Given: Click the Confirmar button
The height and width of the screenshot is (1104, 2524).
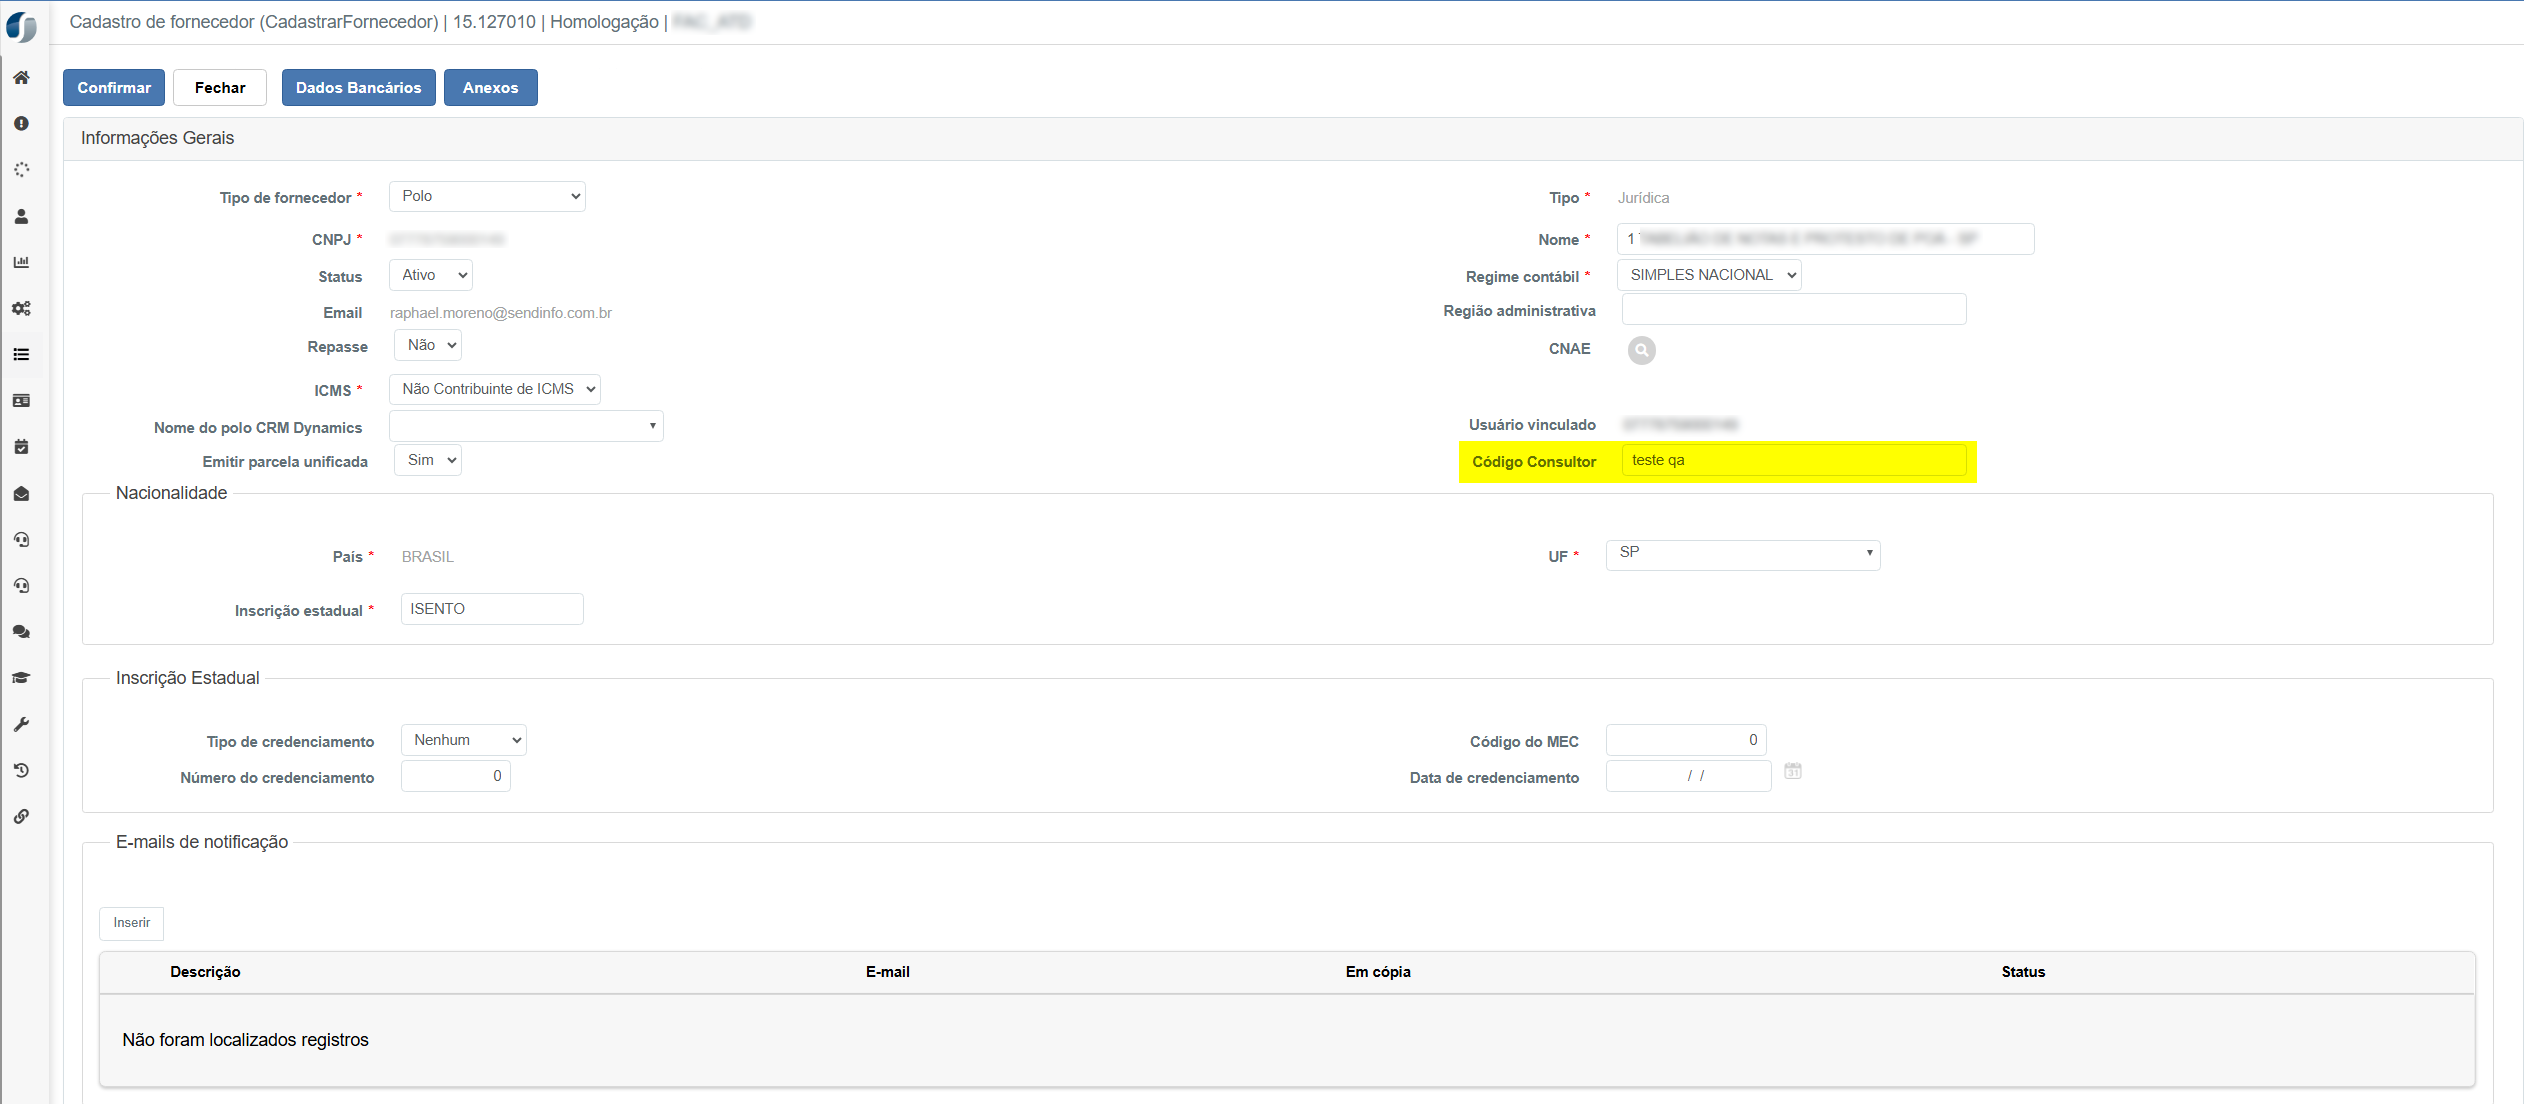Looking at the screenshot, I should (x=114, y=87).
